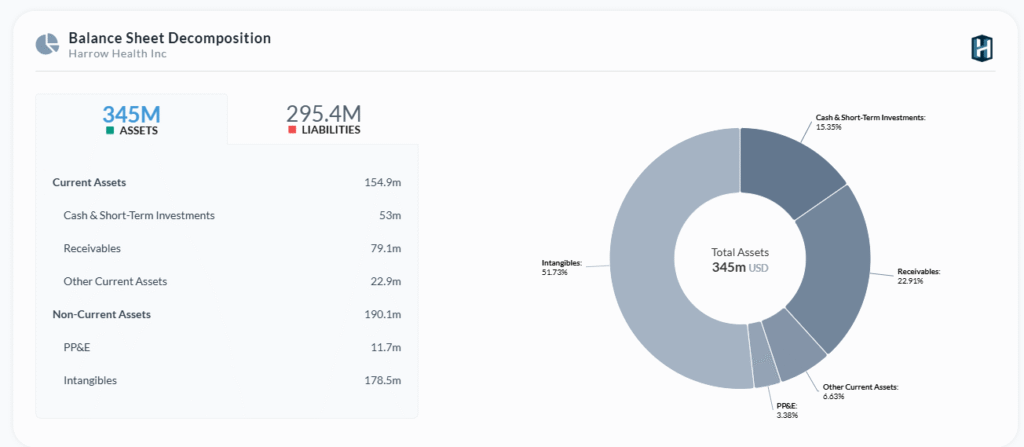This screenshot has width=1024, height=447.
Task: Open the Harrow Health Inc subtitle link
Action: pos(117,54)
